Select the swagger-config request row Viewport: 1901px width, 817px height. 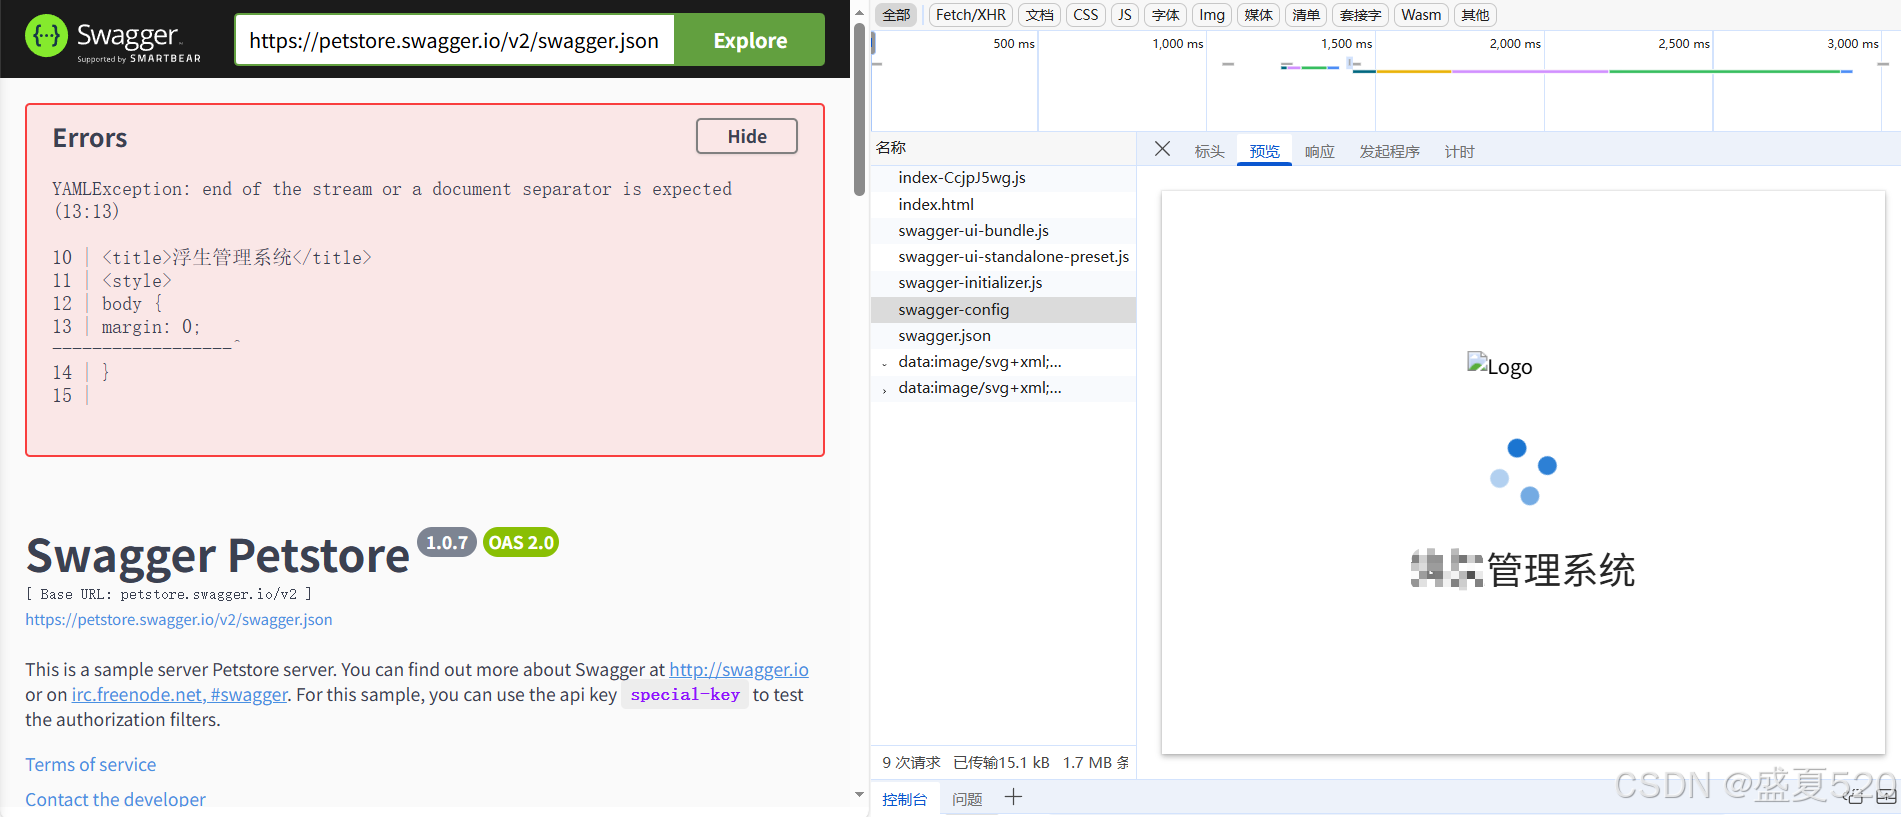pos(1003,310)
